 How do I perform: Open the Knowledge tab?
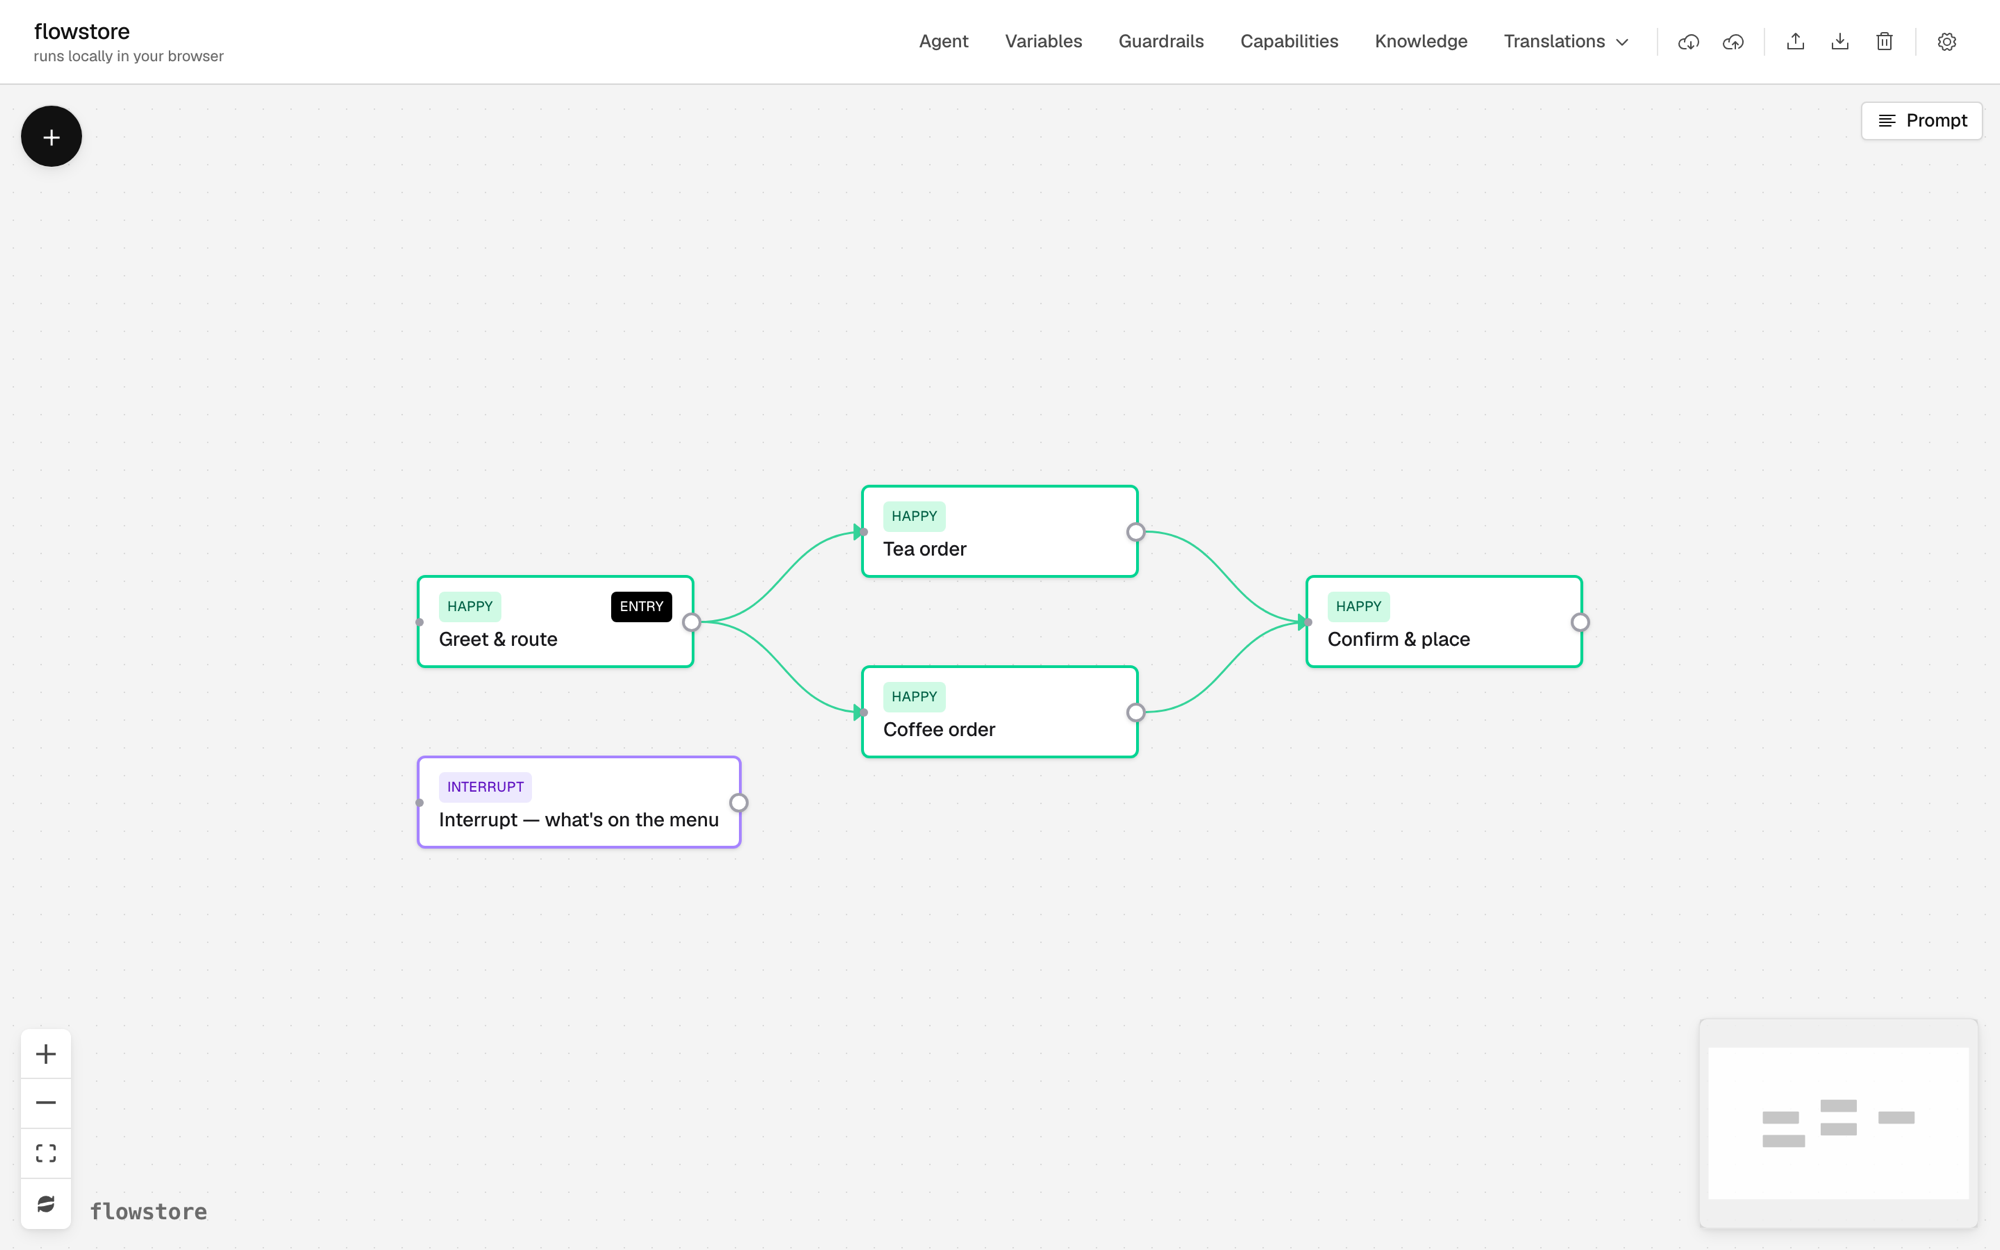coord(1420,42)
